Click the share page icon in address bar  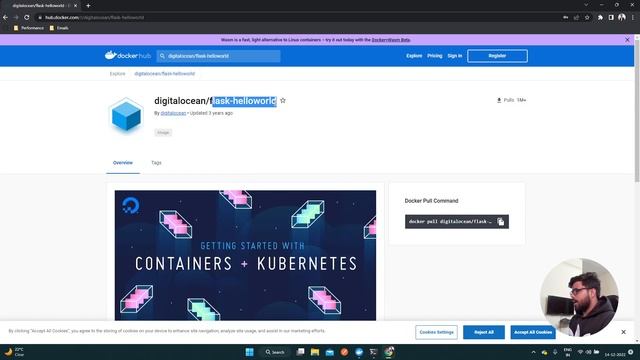(x=576, y=18)
